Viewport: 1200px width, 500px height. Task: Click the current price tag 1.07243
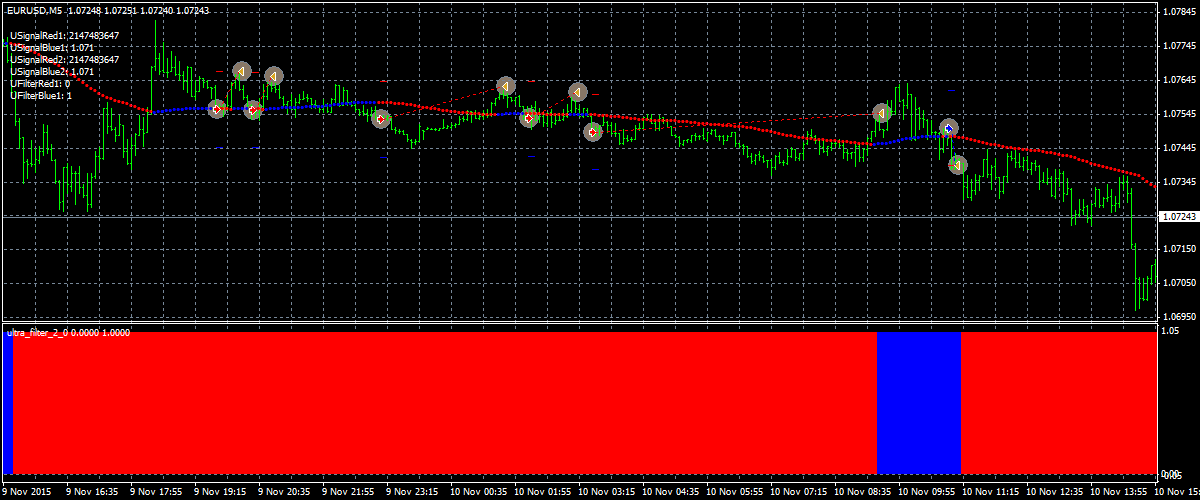pyautogui.click(x=1178, y=217)
